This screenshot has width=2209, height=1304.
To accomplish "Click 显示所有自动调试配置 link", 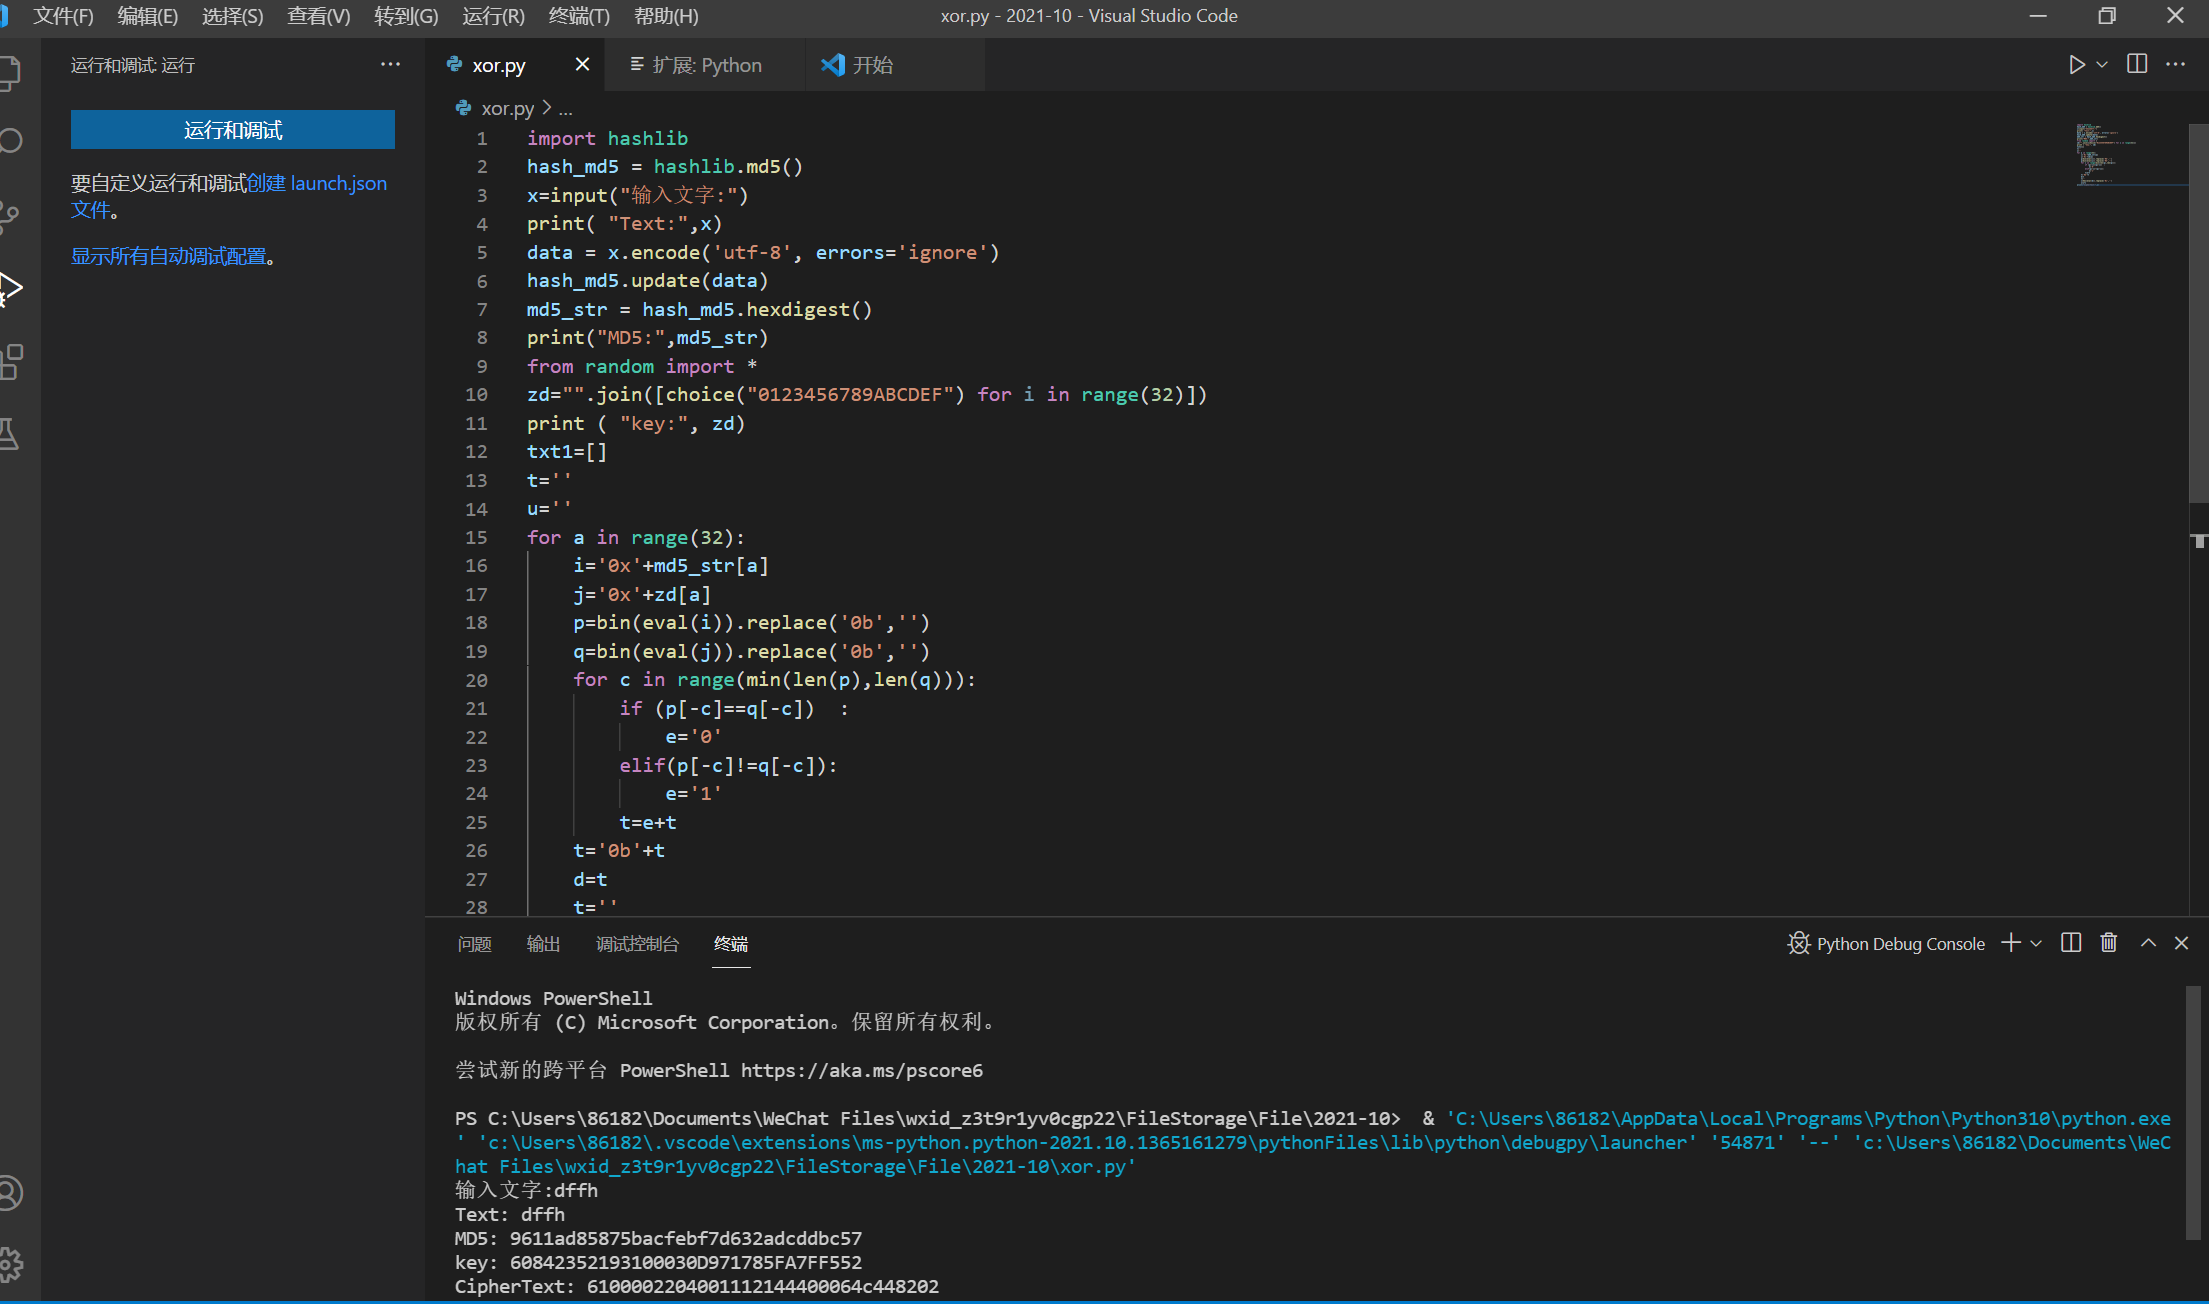I will pyautogui.click(x=168, y=256).
